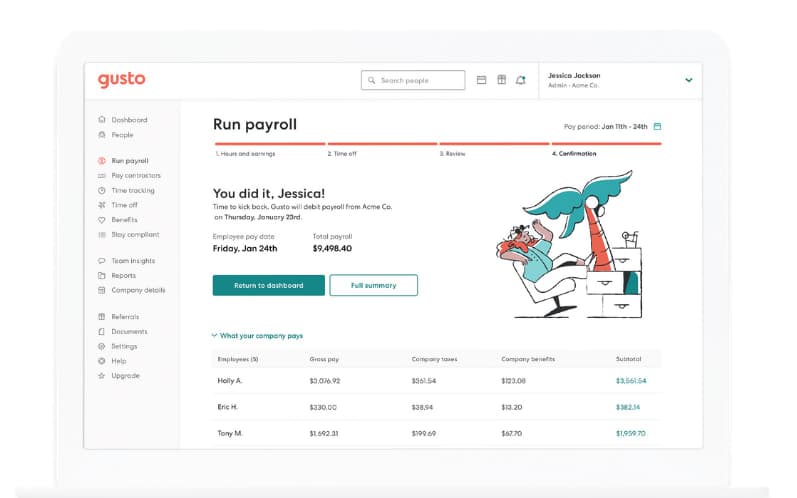
Task: Click the magnifier icon in search box
Action: click(x=372, y=80)
